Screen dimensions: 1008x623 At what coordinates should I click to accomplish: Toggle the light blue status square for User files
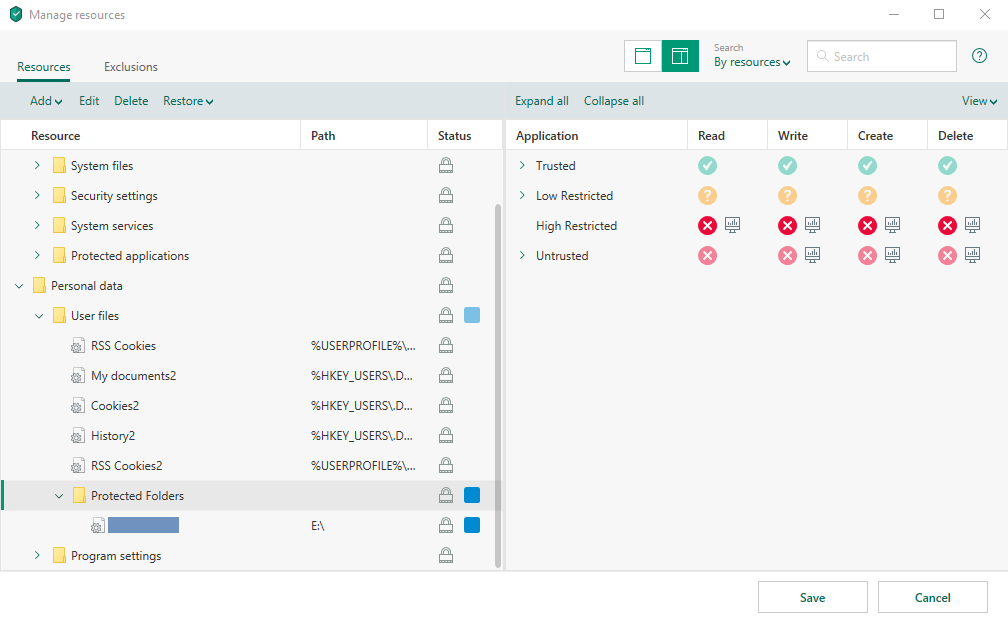[x=472, y=315]
